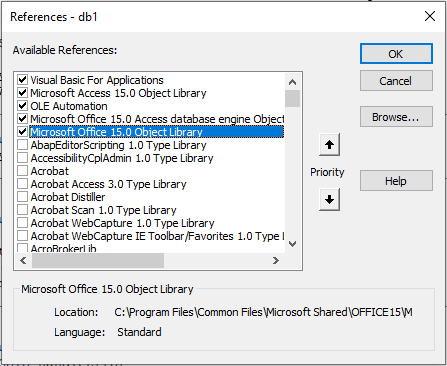Check Acrobat Scan 1.0 Type Library
Image resolution: width=447 pixels, height=366 pixels.
[x=22, y=210]
